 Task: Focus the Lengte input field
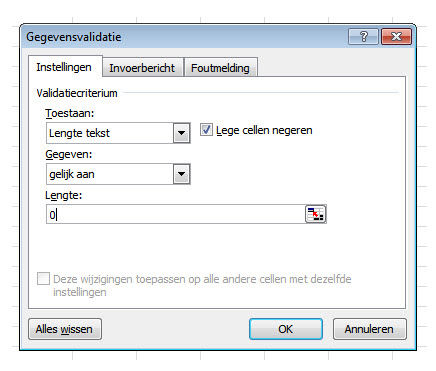[x=176, y=214]
